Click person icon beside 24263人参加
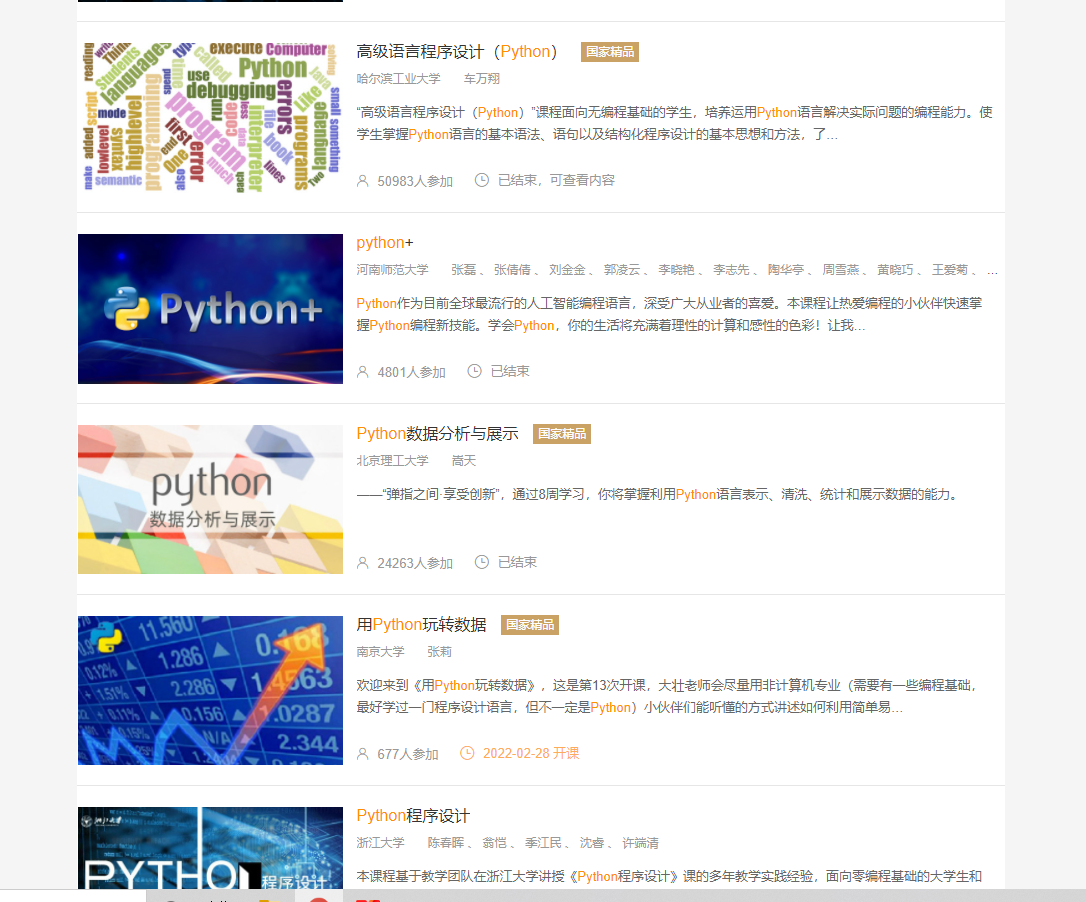 pyautogui.click(x=363, y=563)
